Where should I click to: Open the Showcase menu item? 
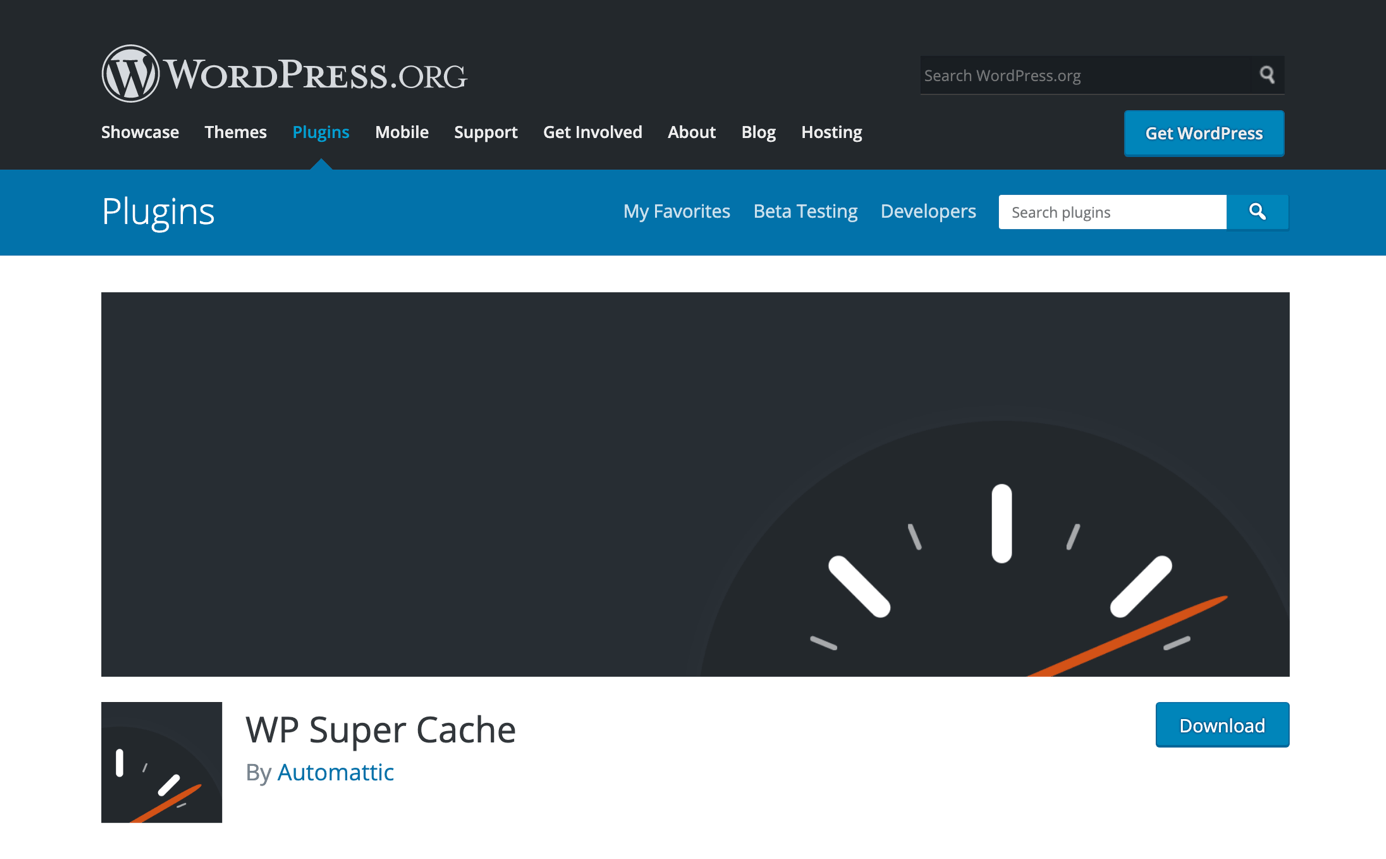[x=140, y=132]
